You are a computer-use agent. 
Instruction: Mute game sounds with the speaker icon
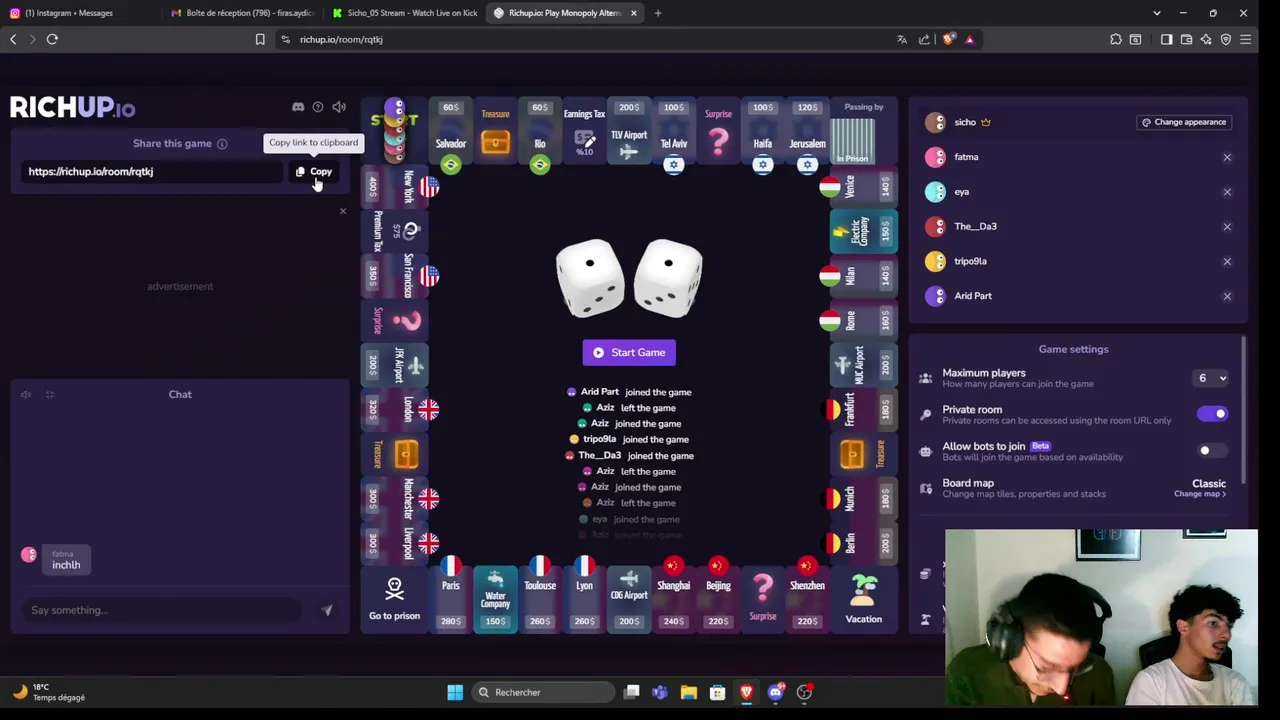tap(339, 107)
